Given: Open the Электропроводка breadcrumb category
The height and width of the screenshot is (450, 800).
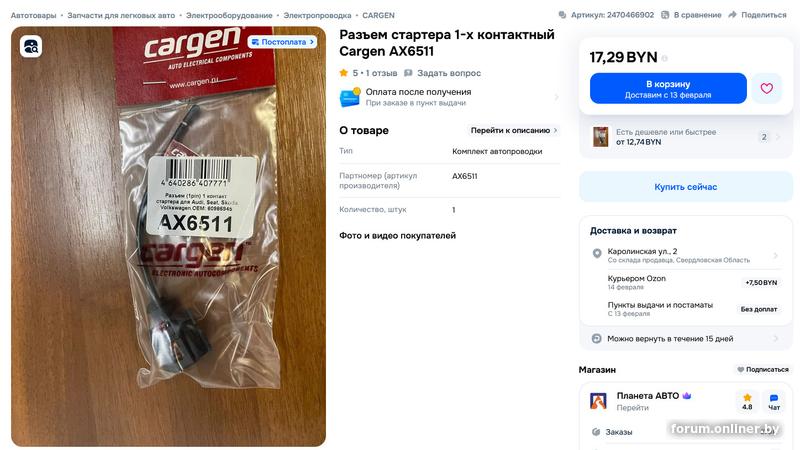Looking at the screenshot, I should (317, 15).
